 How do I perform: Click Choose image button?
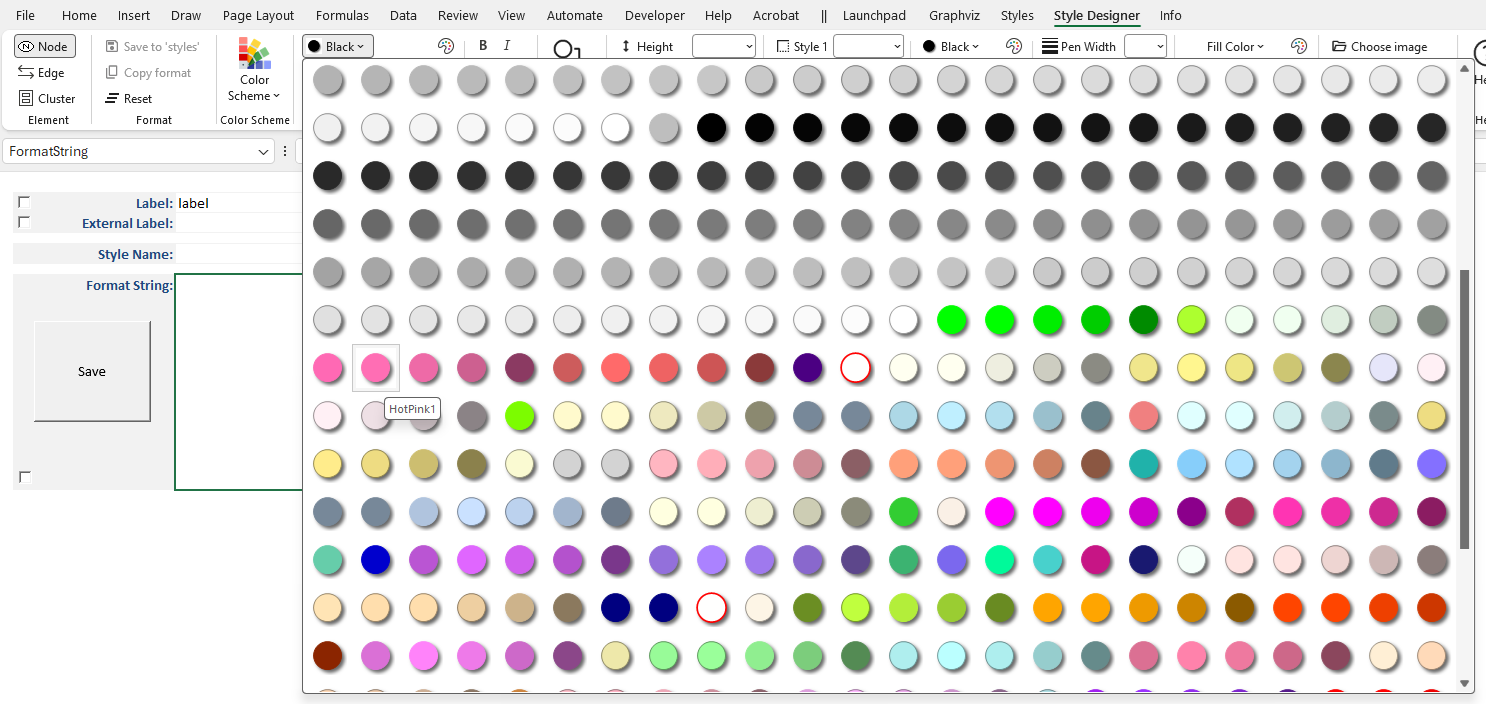(x=1380, y=46)
